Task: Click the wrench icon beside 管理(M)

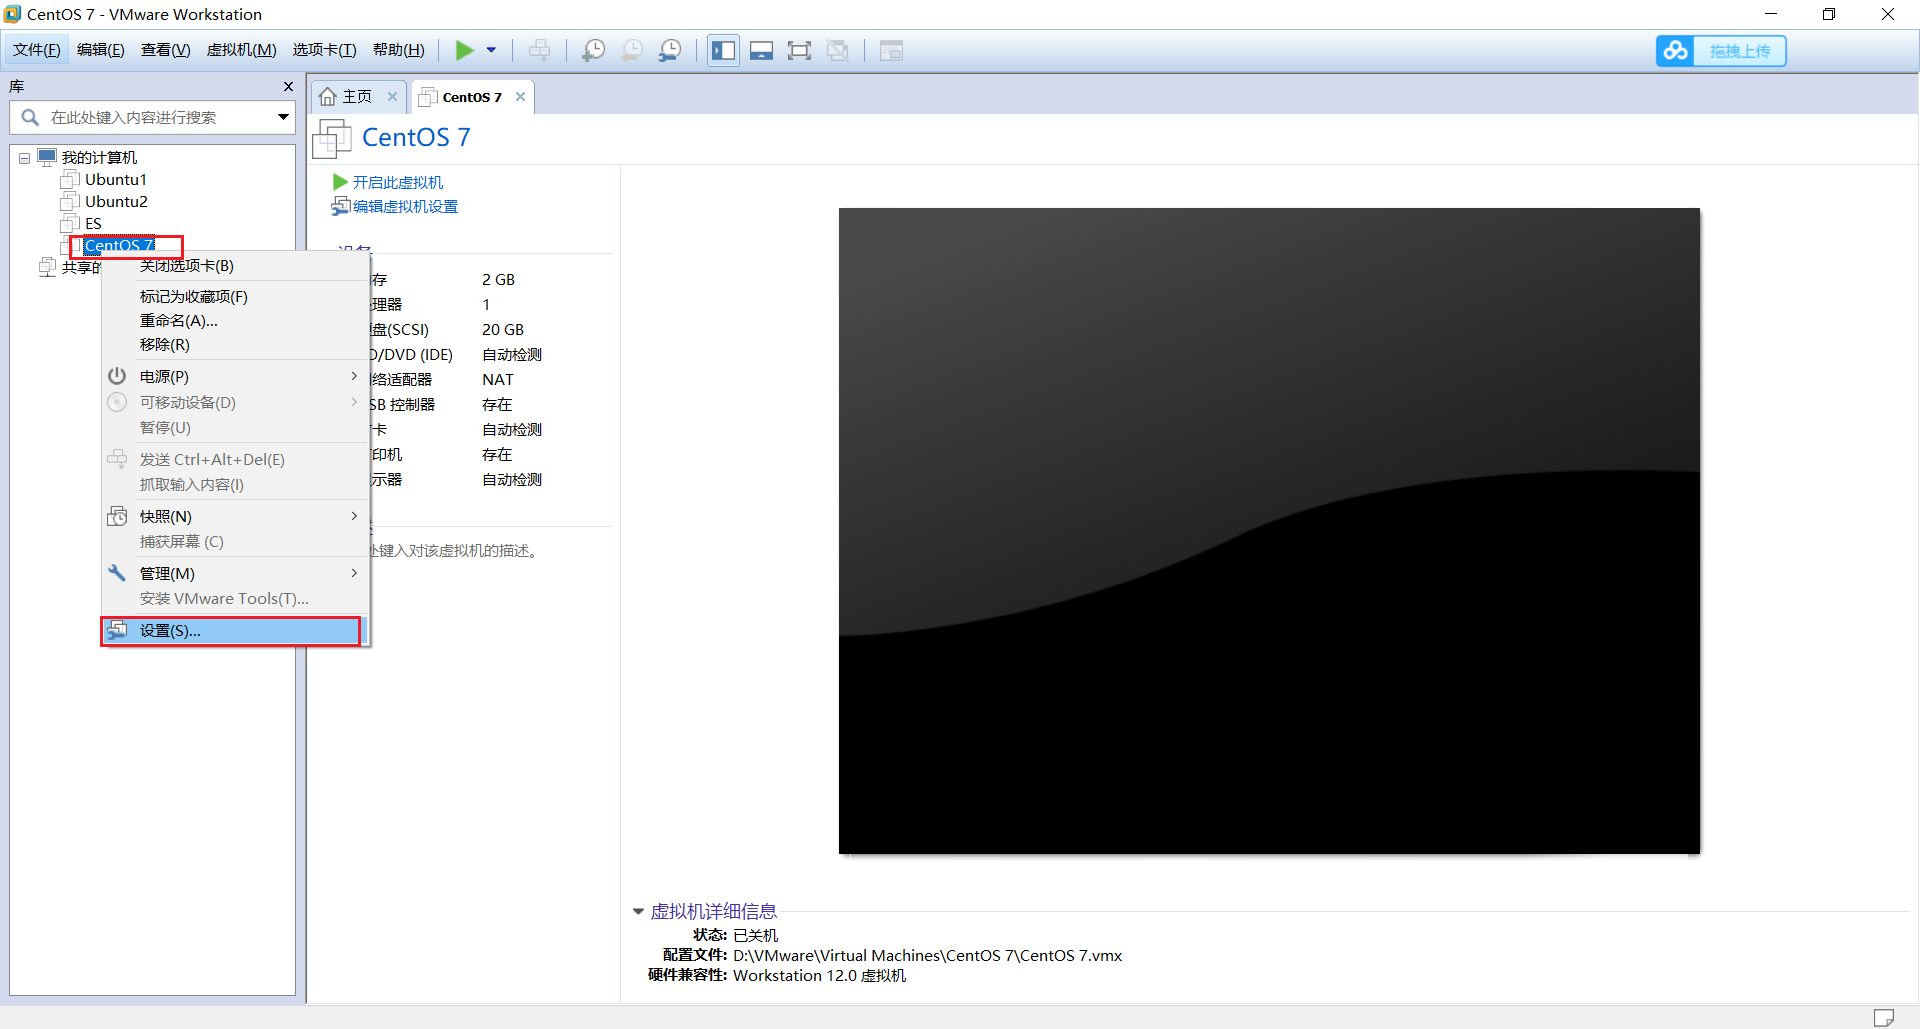Action: click(x=117, y=573)
